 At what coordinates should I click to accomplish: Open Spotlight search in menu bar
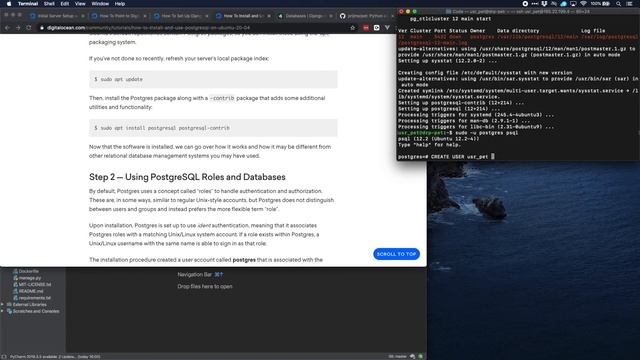[619, 4]
